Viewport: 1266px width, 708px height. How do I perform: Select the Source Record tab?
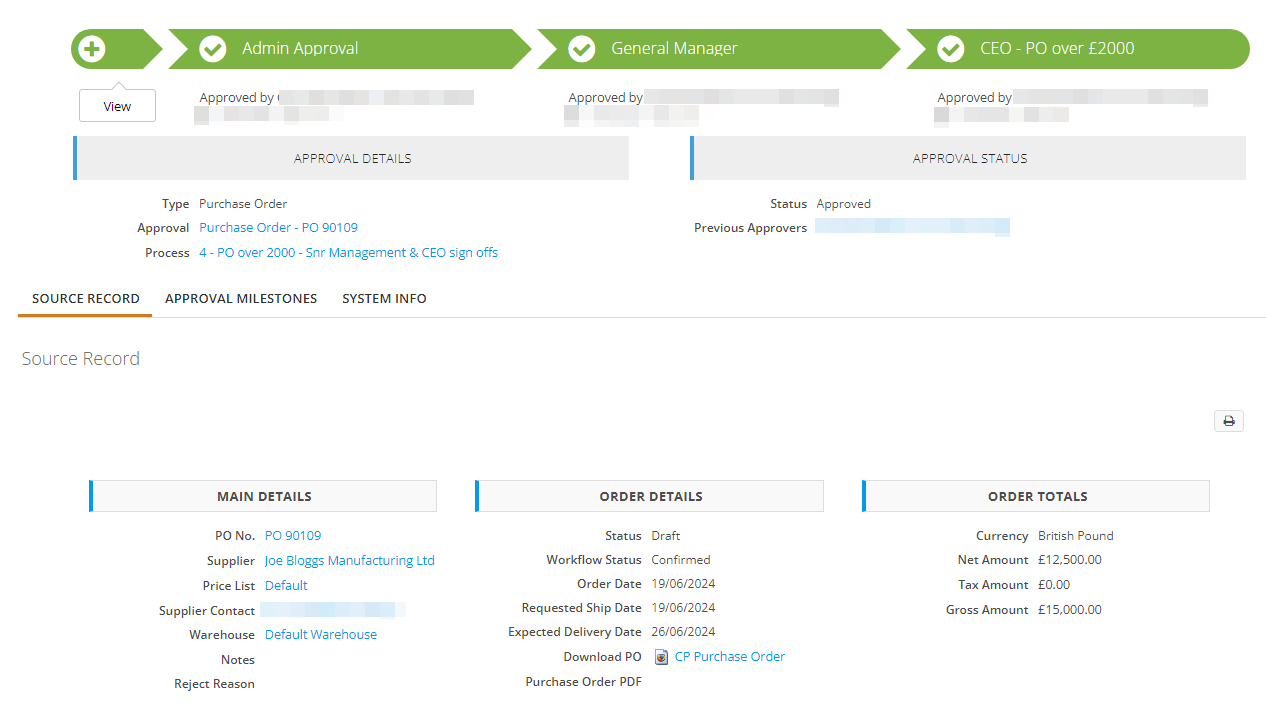(86, 298)
